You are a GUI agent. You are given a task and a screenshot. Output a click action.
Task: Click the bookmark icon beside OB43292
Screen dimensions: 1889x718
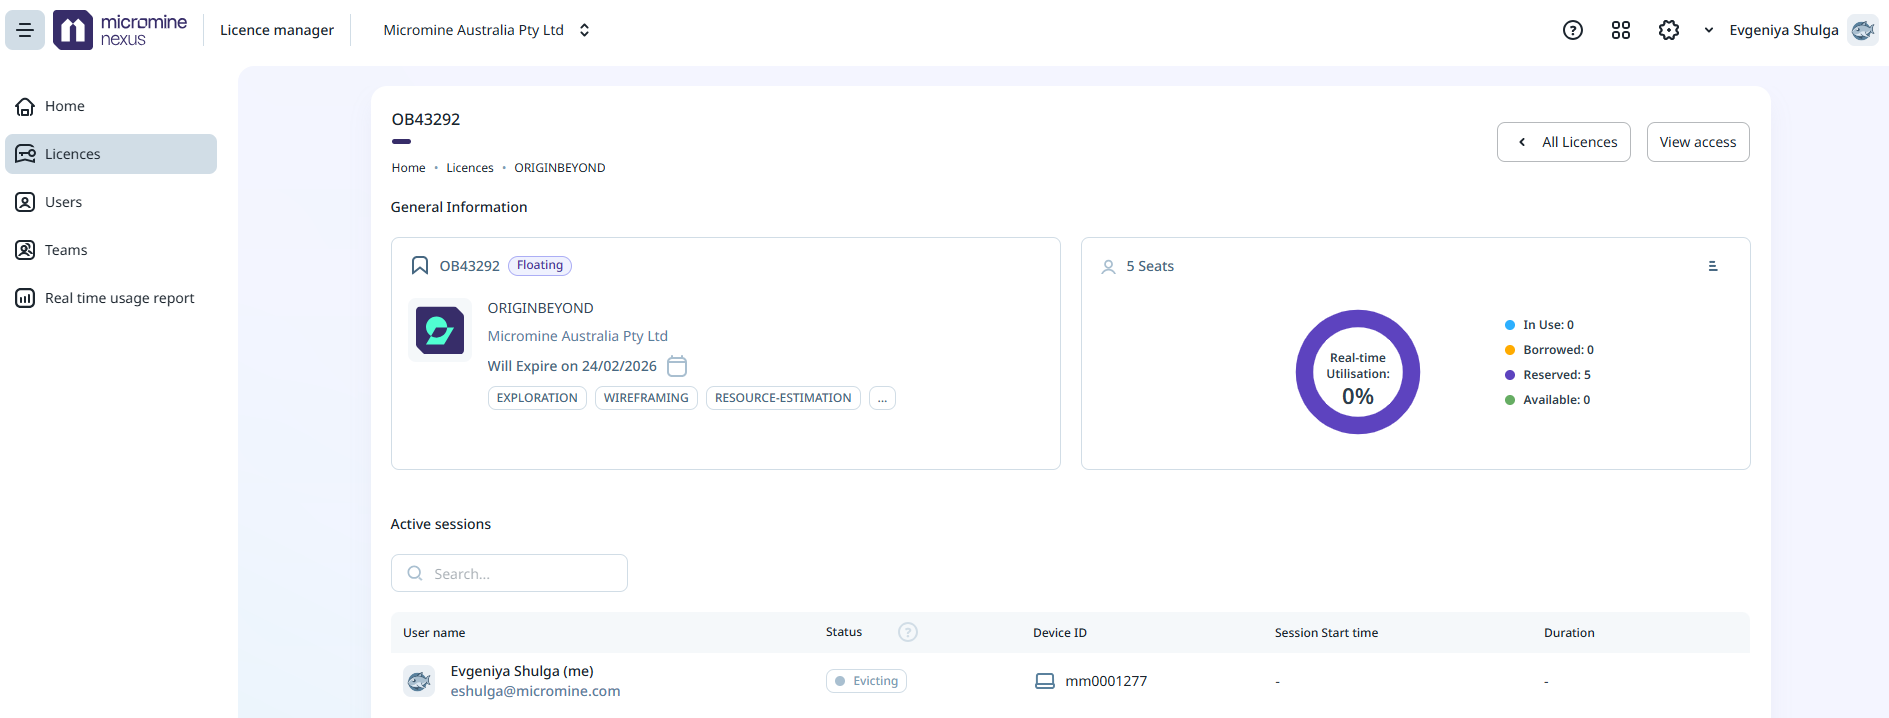coord(420,266)
